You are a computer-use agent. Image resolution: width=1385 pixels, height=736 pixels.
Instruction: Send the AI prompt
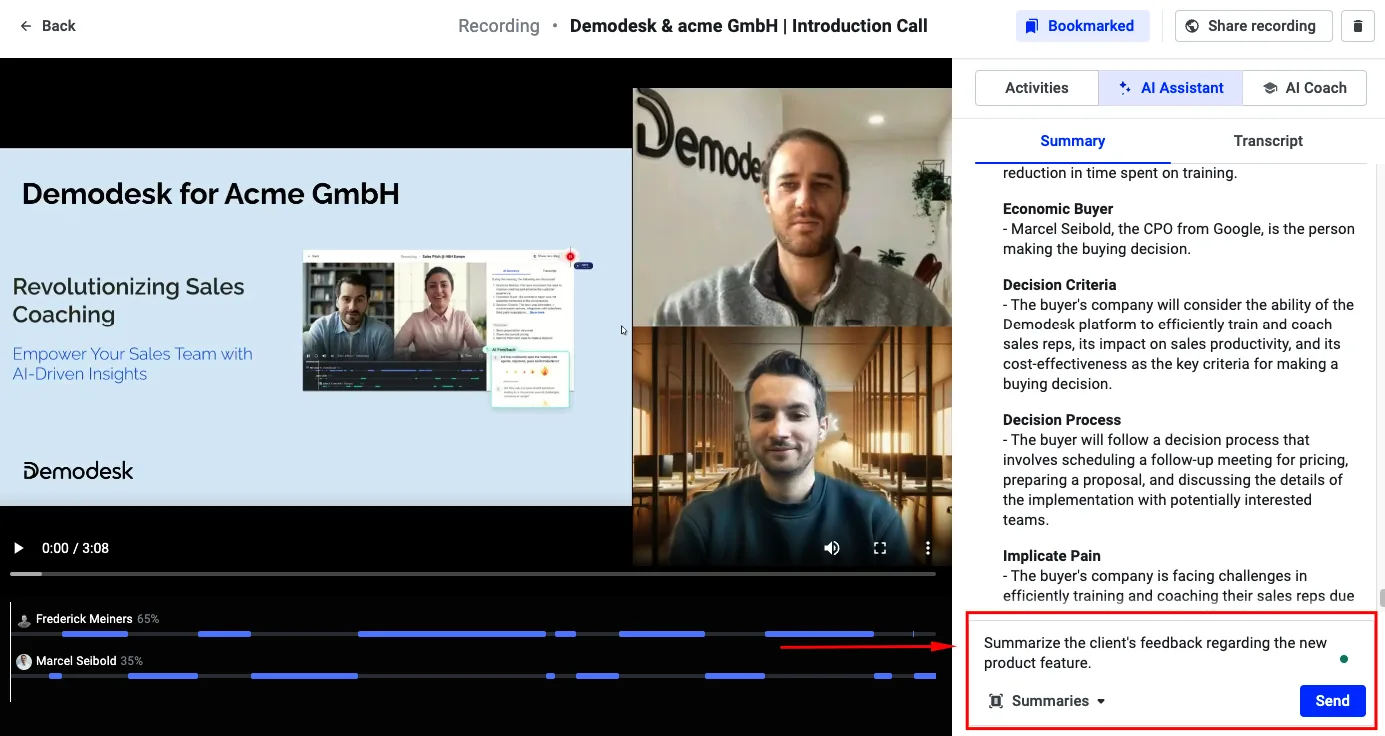pyautogui.click(x=1332, y=701)
